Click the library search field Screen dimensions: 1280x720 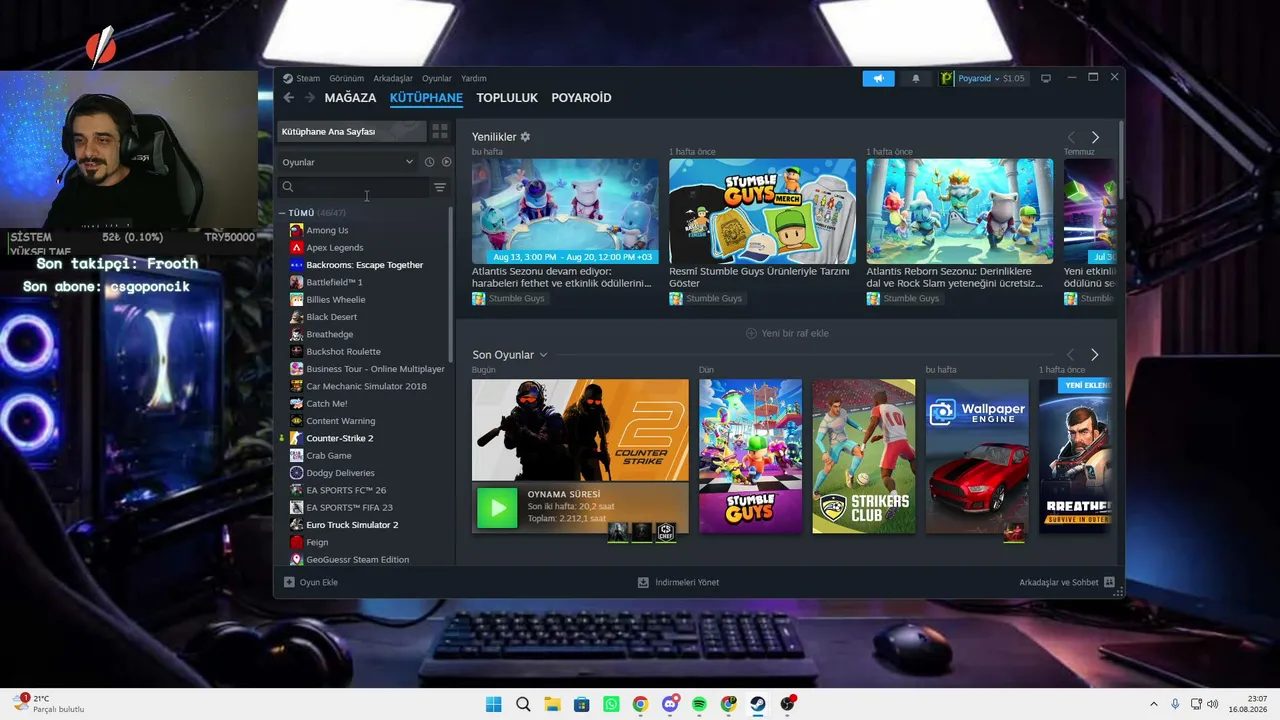coord(354,187)
